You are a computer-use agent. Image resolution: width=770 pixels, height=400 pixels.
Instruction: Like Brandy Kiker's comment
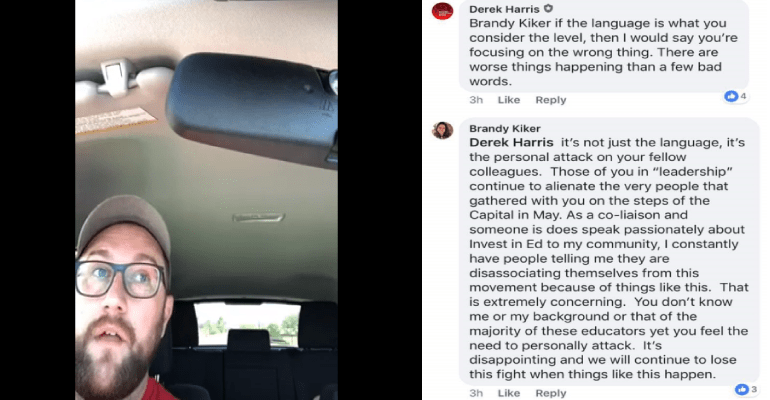pyautogui.click(x=509, y=393)
